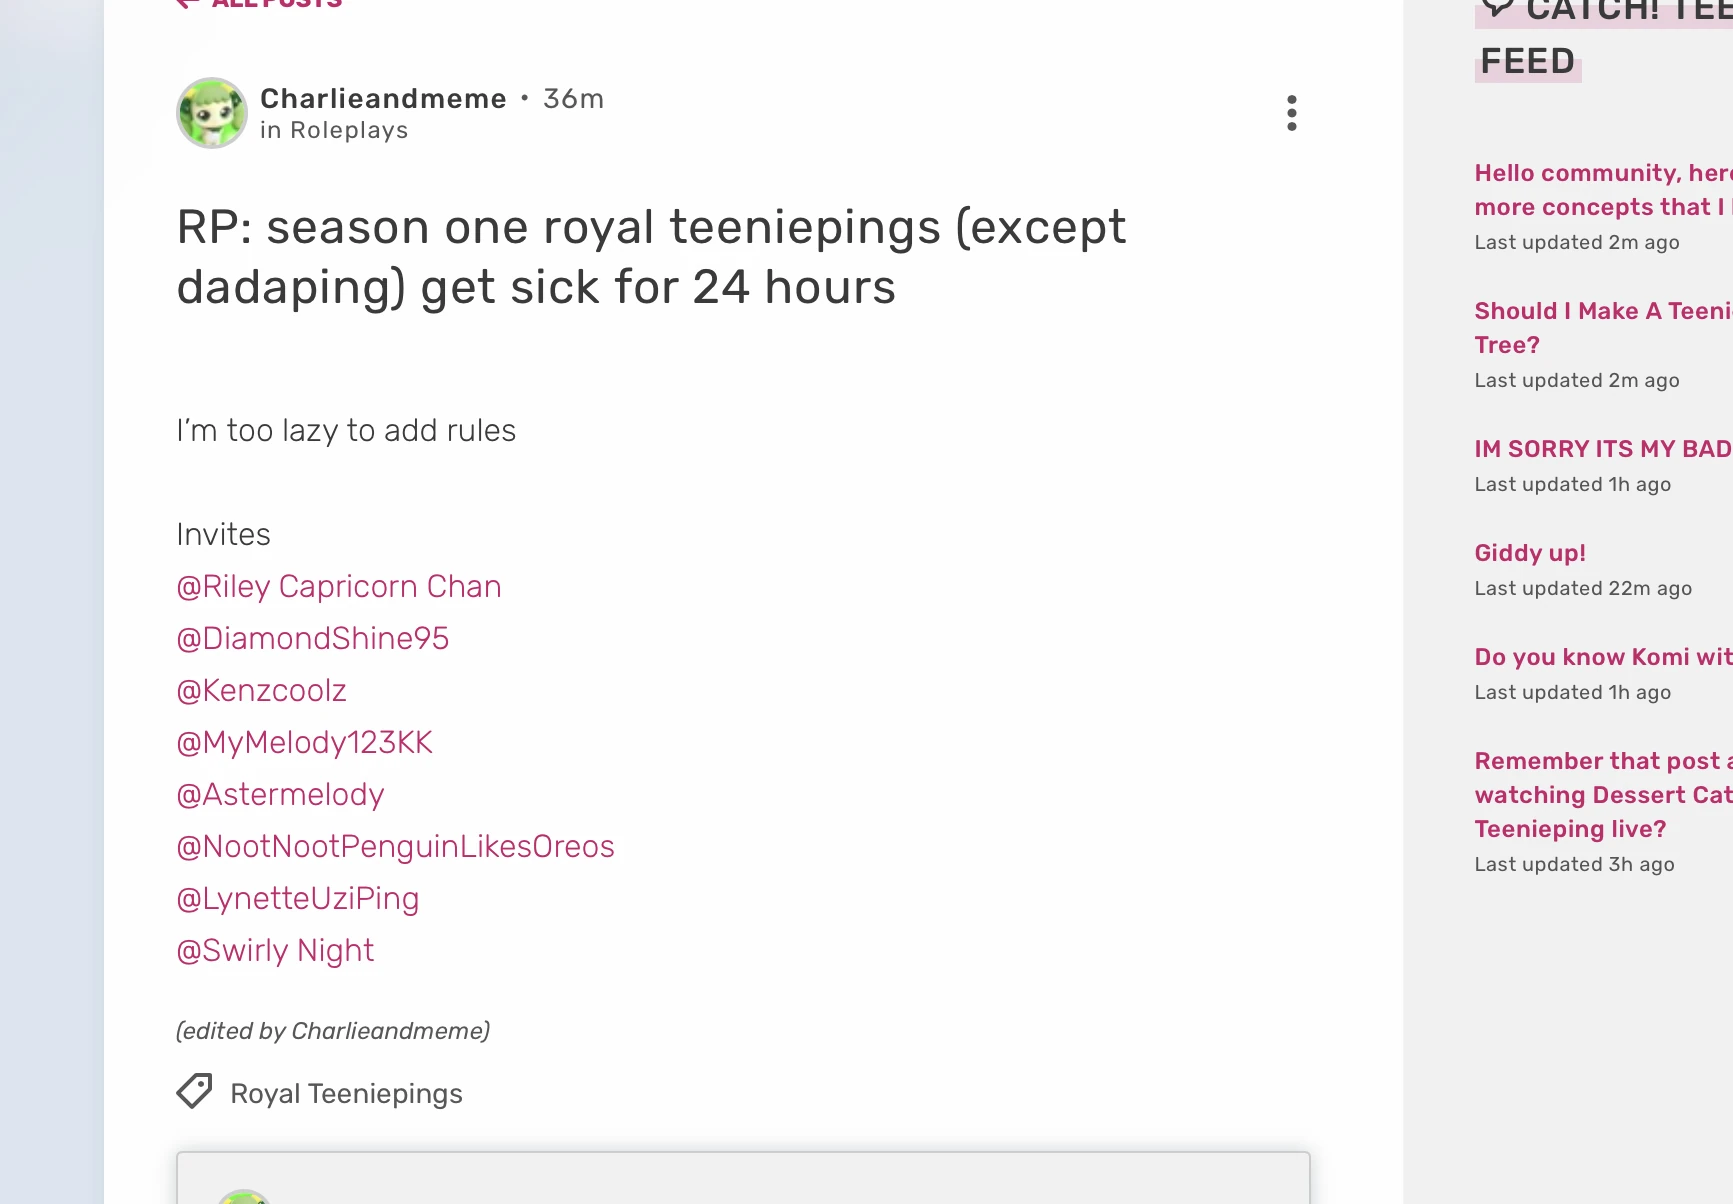The image size is (1733, 1204).
Task: Open the three-dot post options menu
Action: coord(1291,113)
